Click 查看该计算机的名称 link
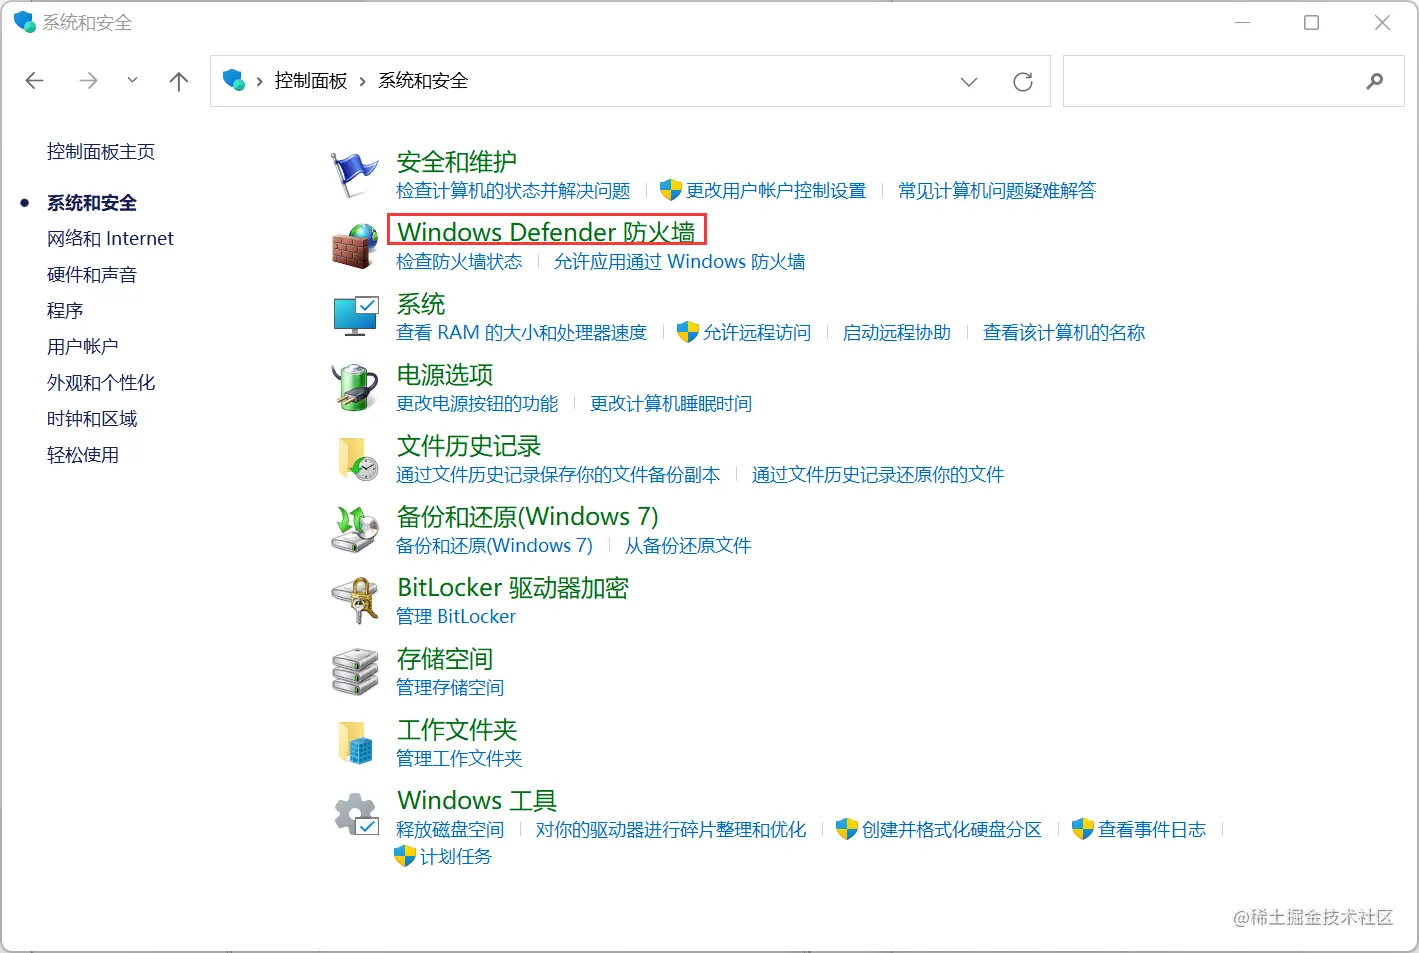The height and width of the screenshot is (953, 1419). click(1064, 333)
